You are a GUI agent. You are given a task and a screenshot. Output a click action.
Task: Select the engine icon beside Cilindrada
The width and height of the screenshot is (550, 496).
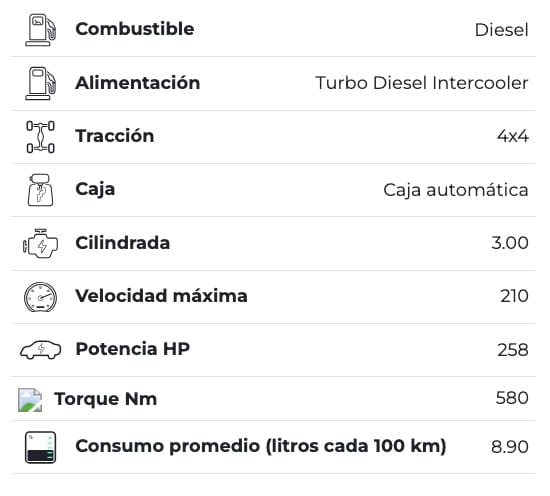pos(40,243)
